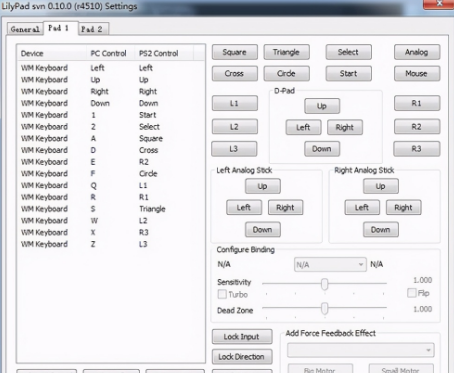Close the LilyPad Settings window
Viewport: 454px width, 373px height.
[440, 3]
